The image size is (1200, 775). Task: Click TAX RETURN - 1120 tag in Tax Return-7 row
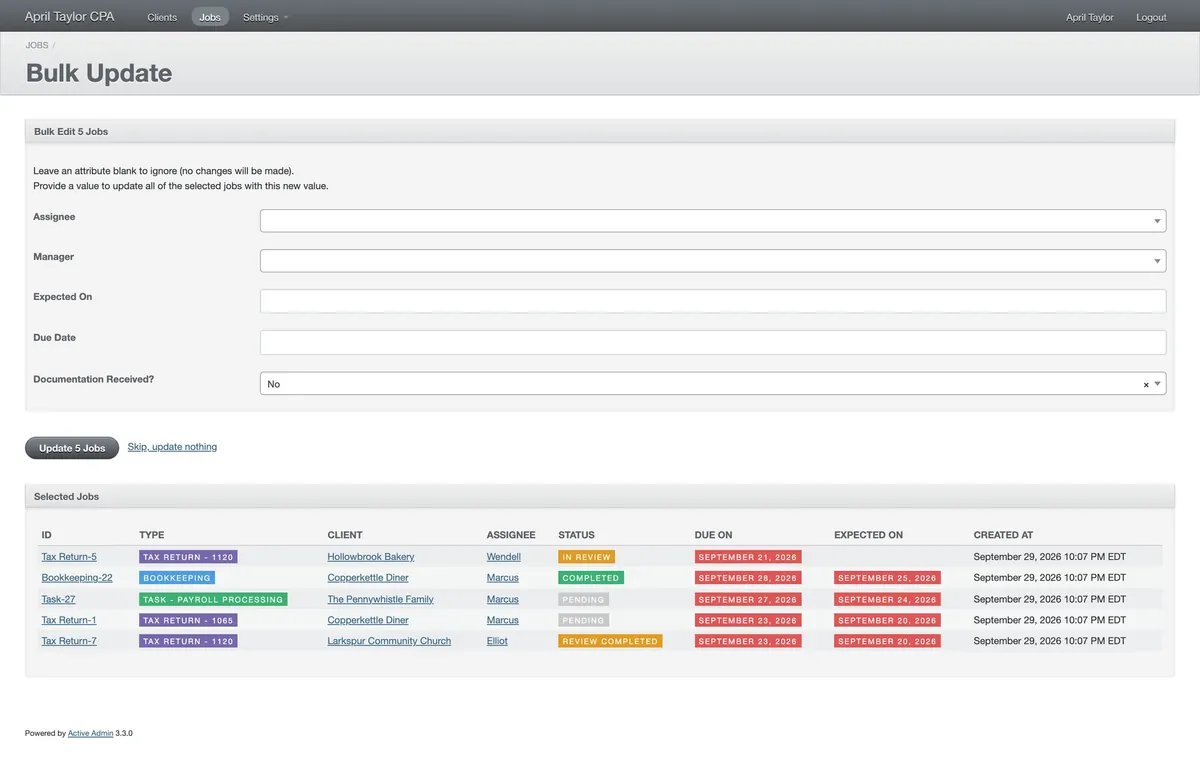pos(188,641)
